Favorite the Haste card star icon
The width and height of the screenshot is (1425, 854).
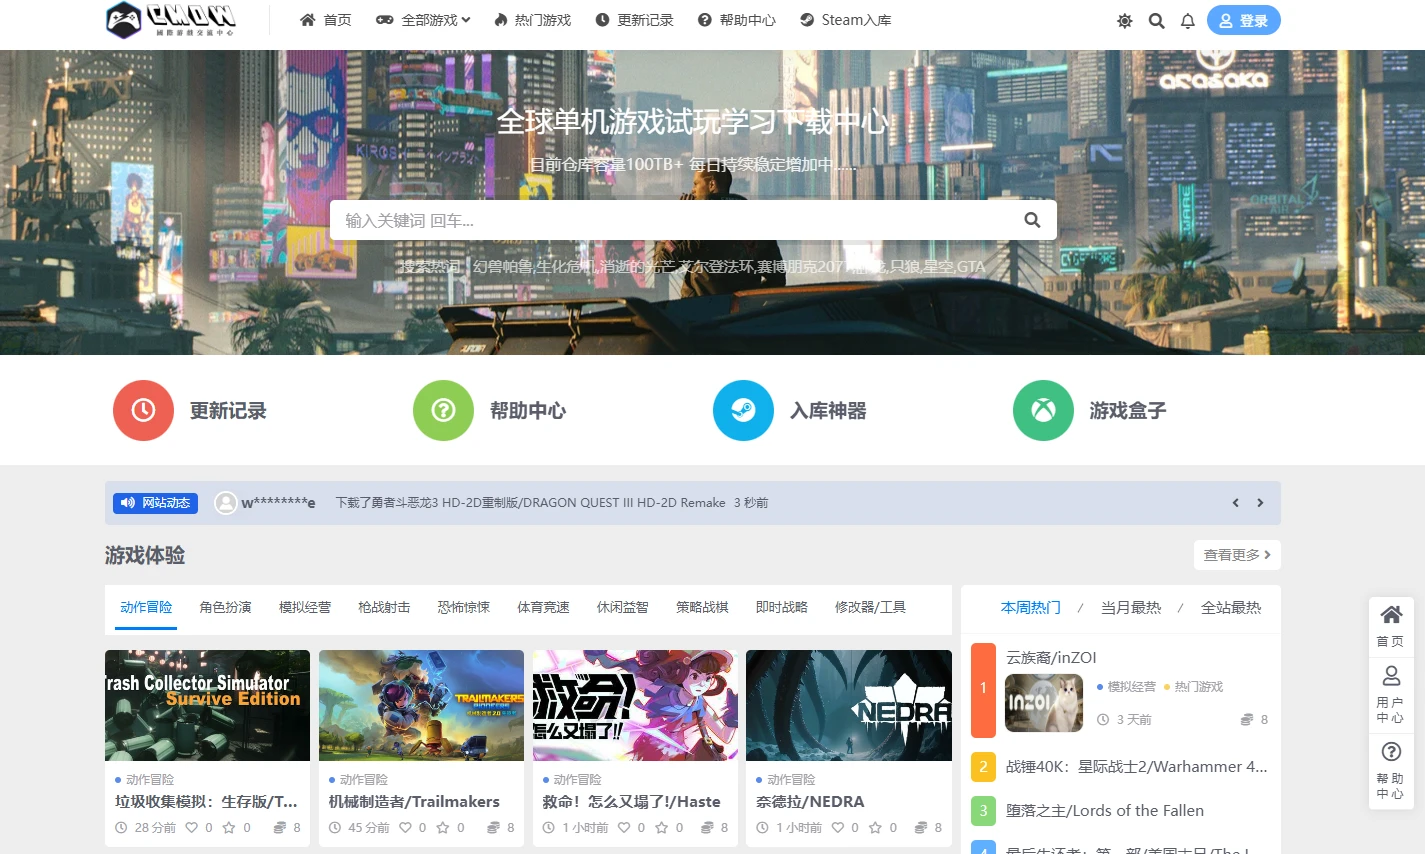tap(661, 827)
